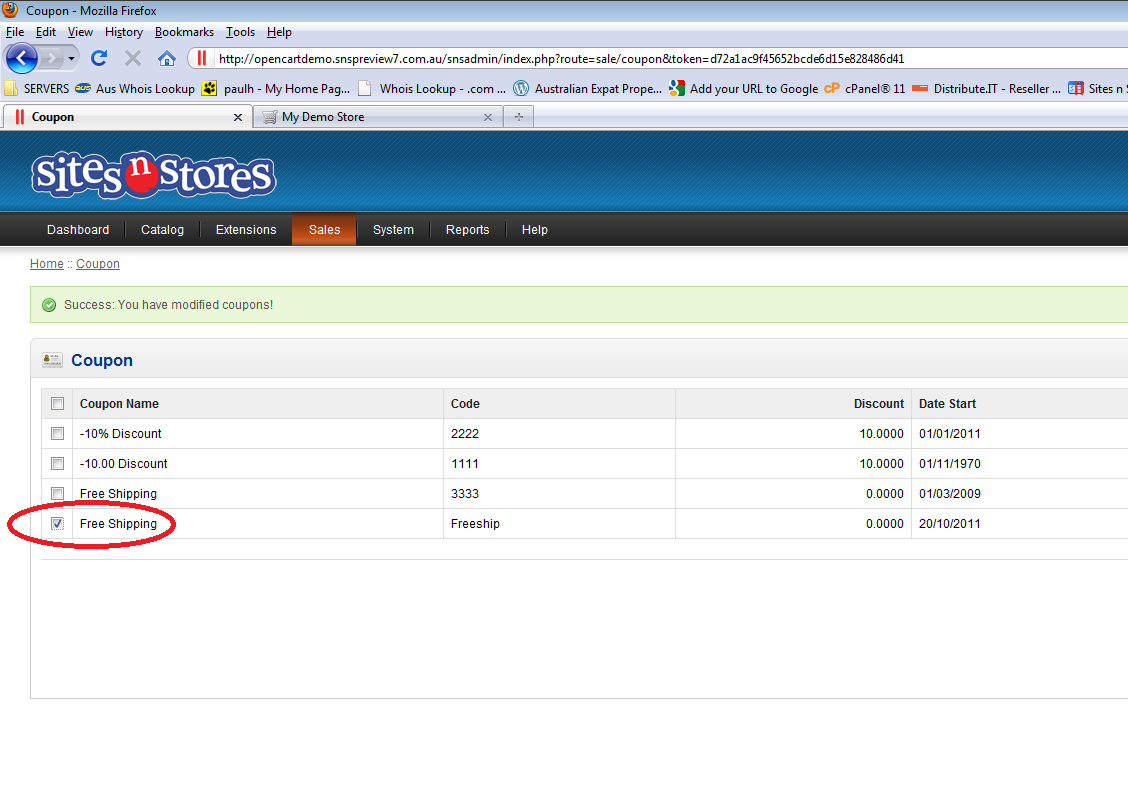The height and width of the screenshot is (799, 1128).
Task: Toggle the select-all coupons checkbox
Action: (x=58, y=403)
